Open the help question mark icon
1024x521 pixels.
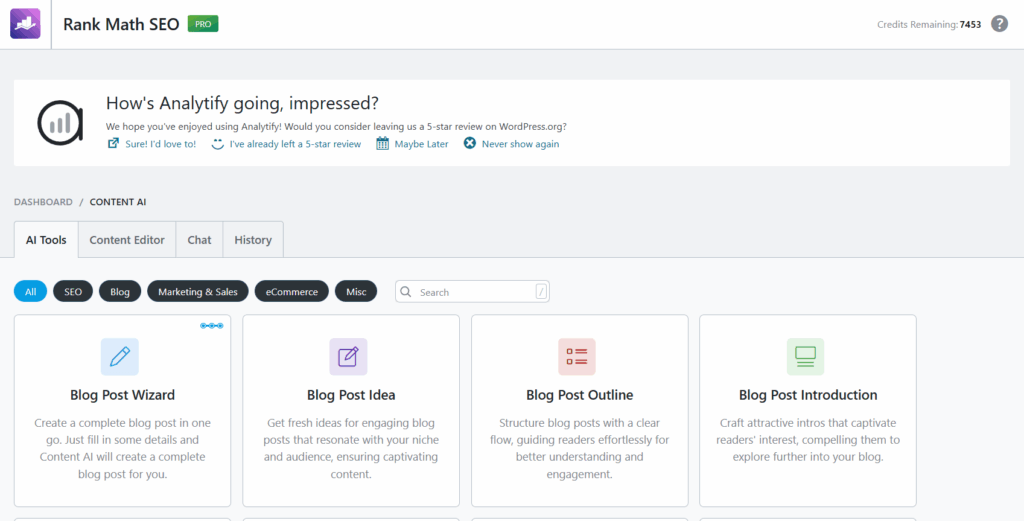[999, 24]
